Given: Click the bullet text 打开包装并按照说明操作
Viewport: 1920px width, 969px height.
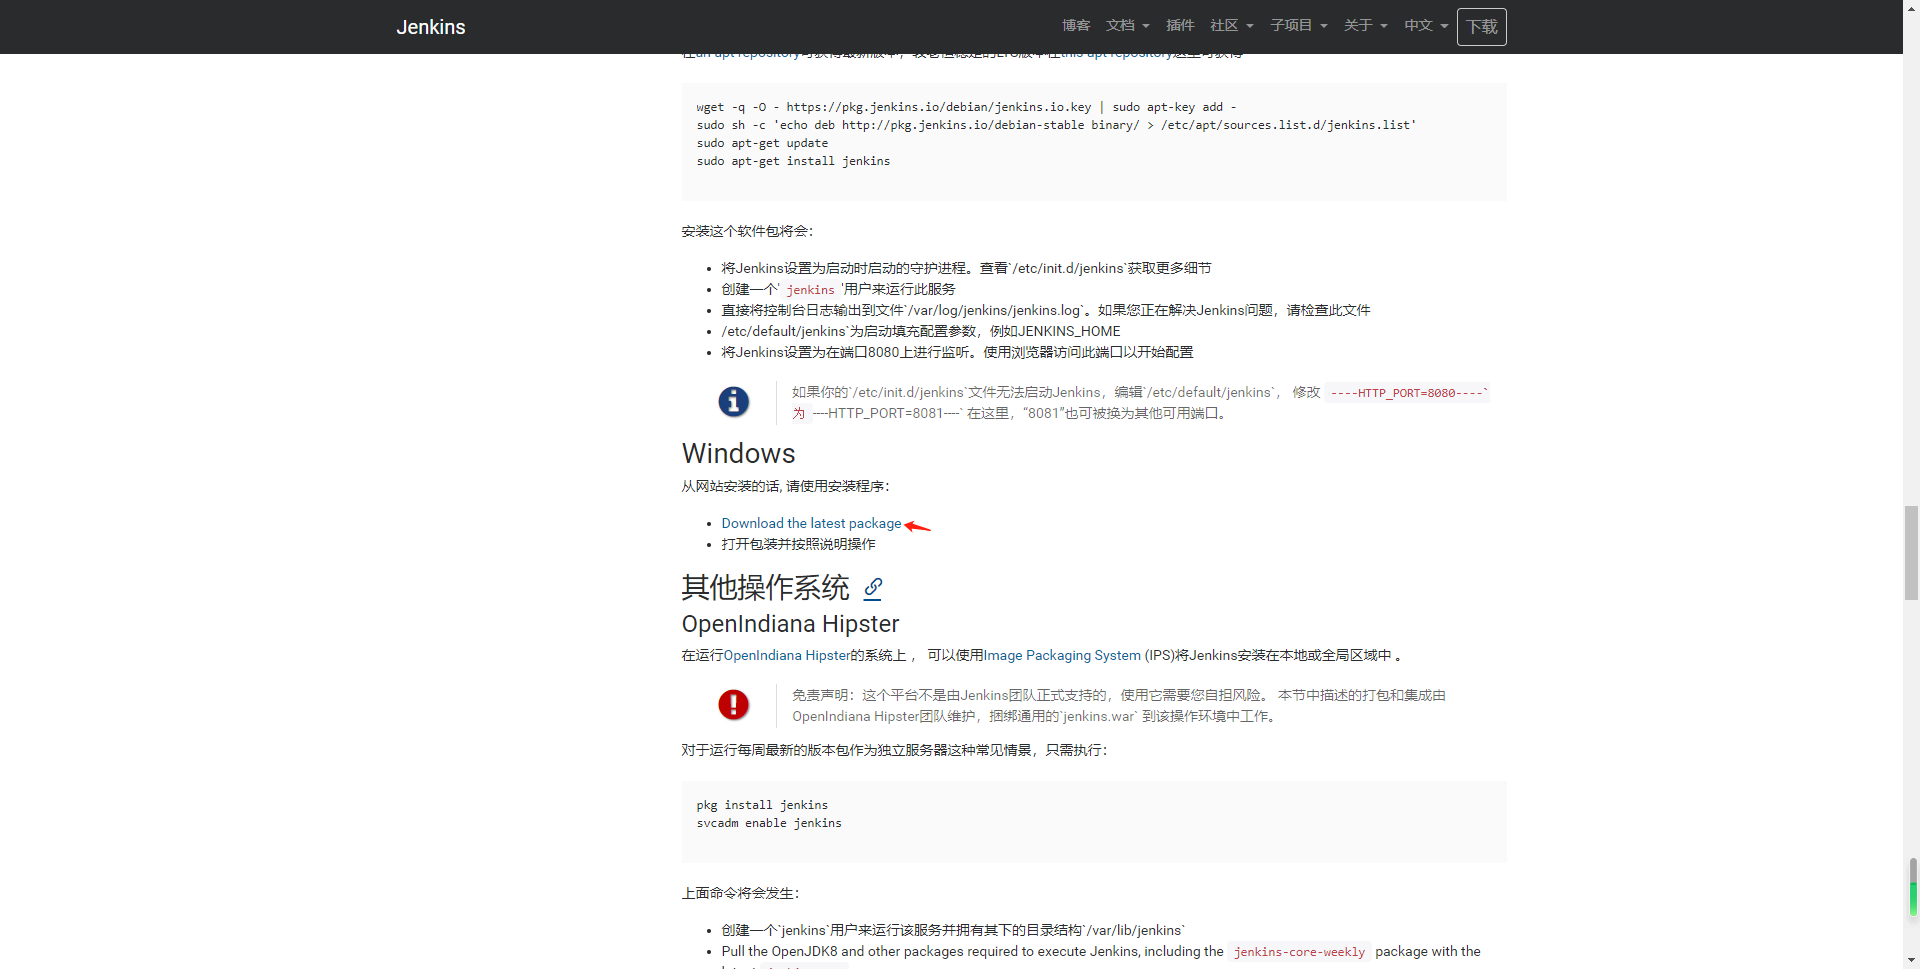Looking at the screenshot, I should coord(798,544).
